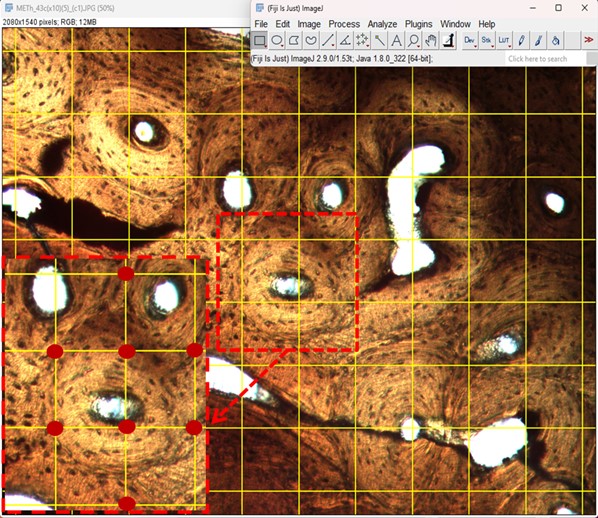Open the Window menu

[x=455, y=24]
